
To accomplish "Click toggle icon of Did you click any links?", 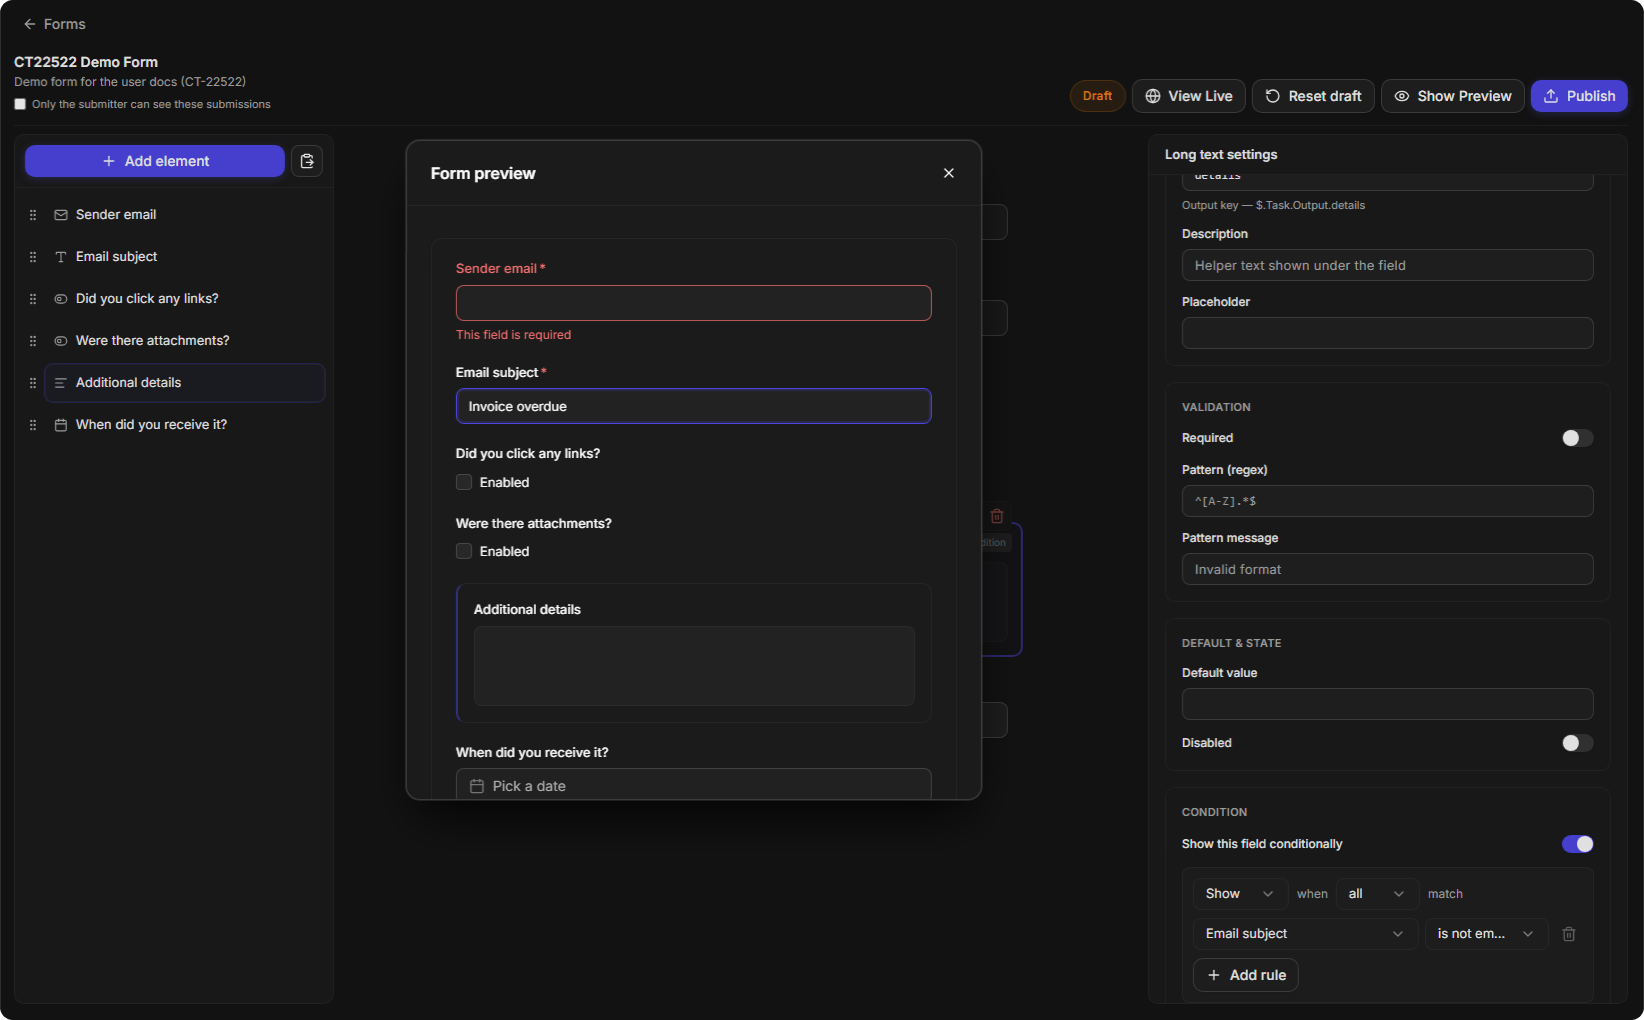I will click(61, 299).
